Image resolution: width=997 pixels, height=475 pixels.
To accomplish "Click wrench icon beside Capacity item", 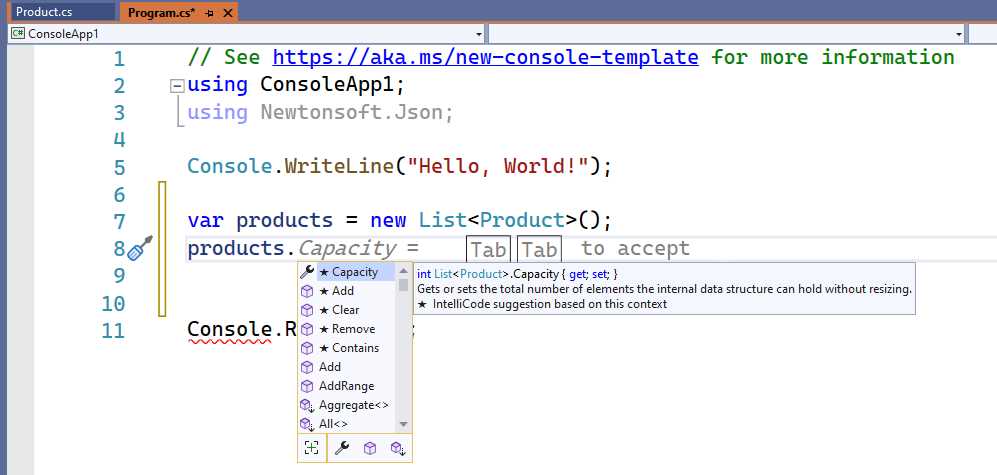I will coord(307,272).
